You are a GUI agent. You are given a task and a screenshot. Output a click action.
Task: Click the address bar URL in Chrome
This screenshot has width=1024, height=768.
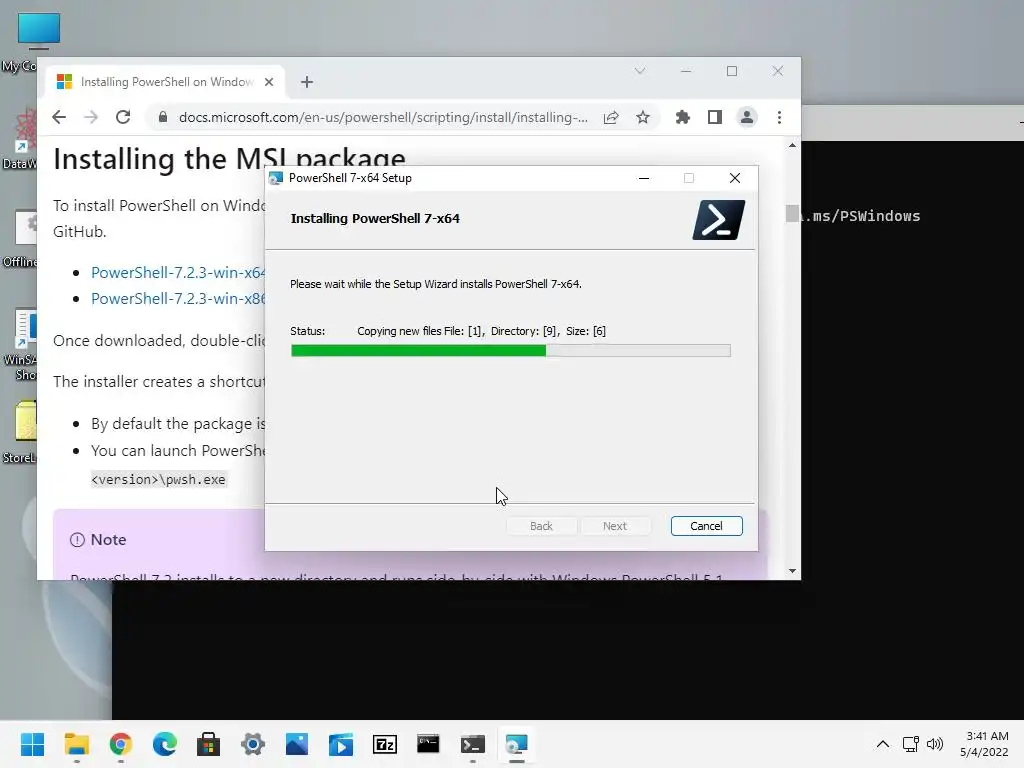coord(383,118)
